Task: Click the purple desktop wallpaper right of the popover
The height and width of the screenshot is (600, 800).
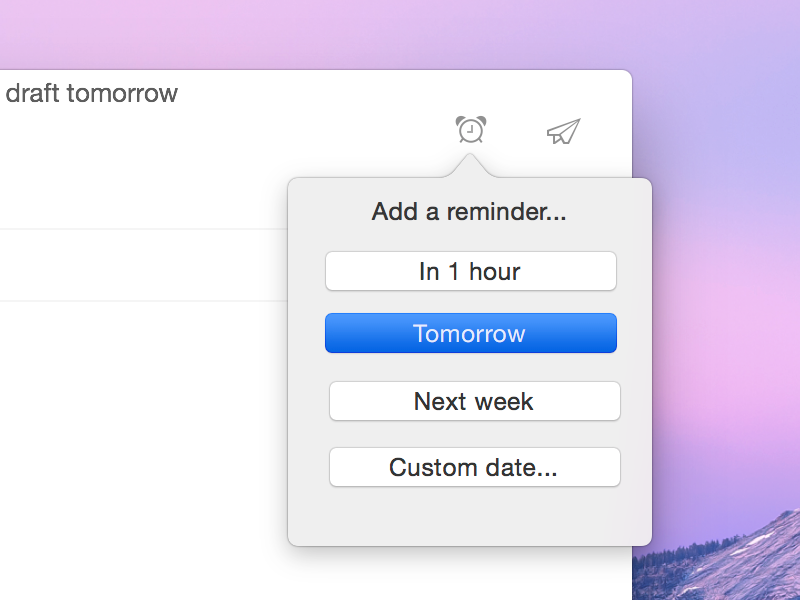Action: (720, 300)
